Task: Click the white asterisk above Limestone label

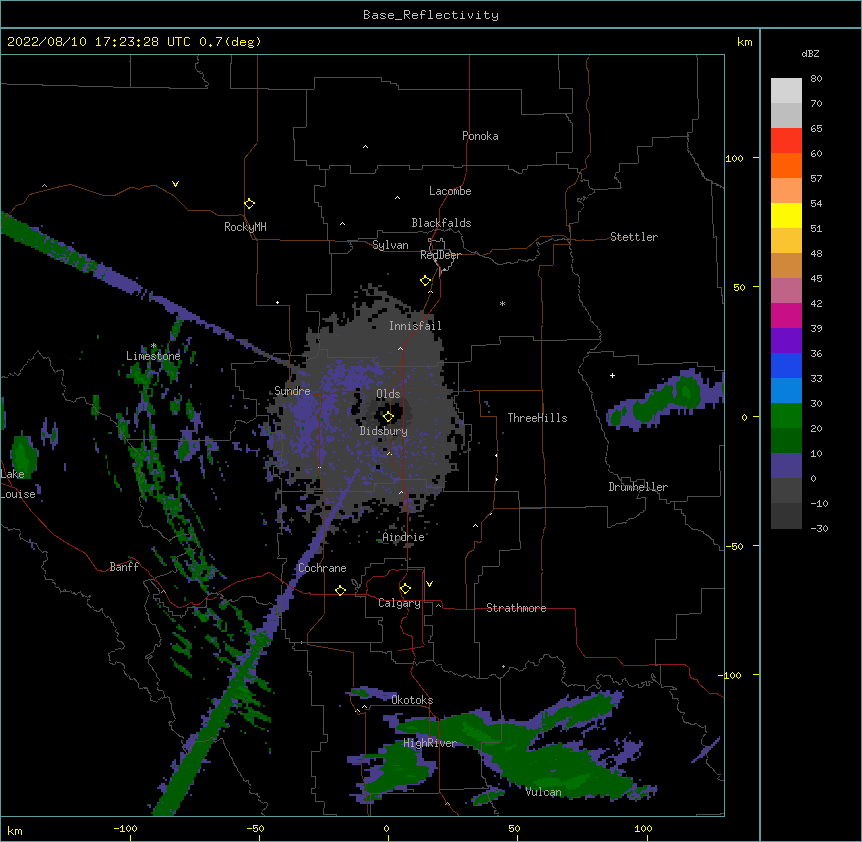Action: click(153, 346)
